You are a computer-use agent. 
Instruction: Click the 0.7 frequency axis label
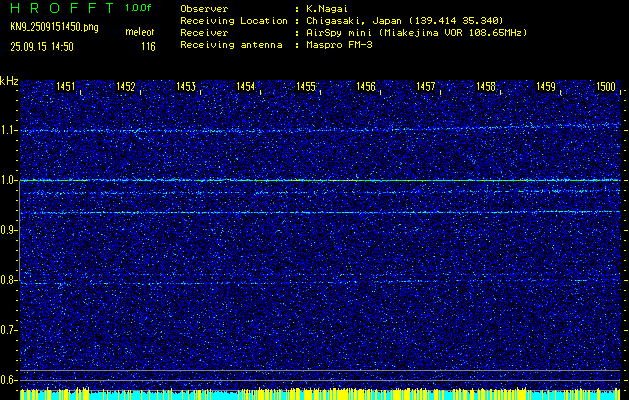[8, 330]
